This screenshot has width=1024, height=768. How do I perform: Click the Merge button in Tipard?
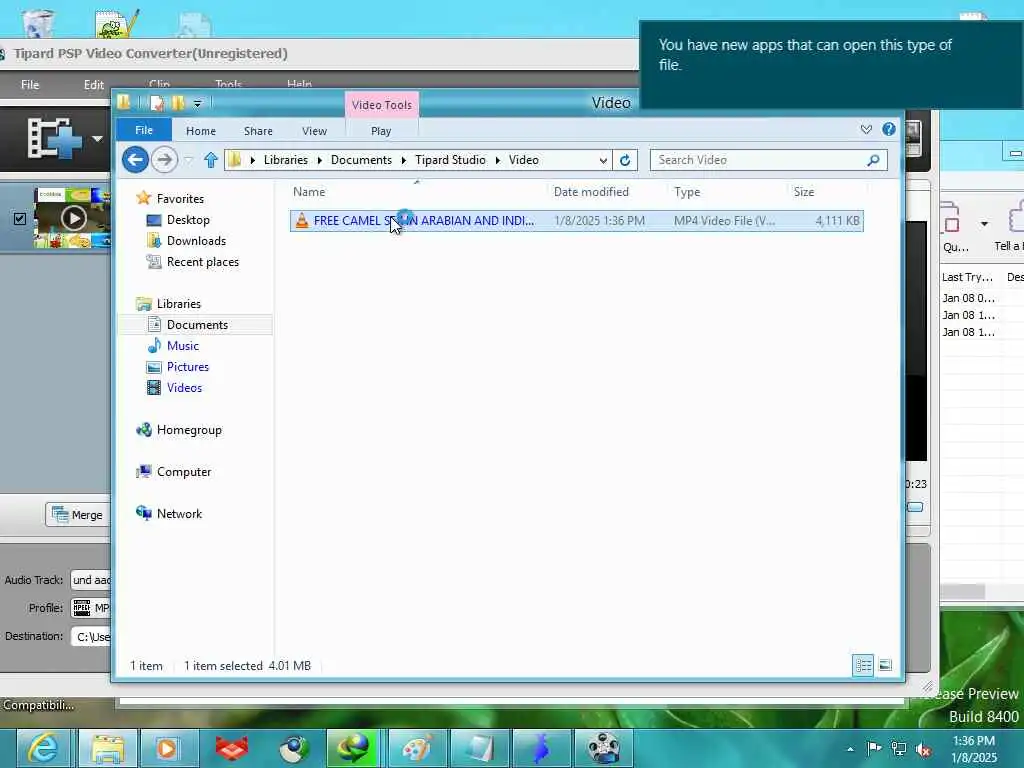[x=78, y=515]
